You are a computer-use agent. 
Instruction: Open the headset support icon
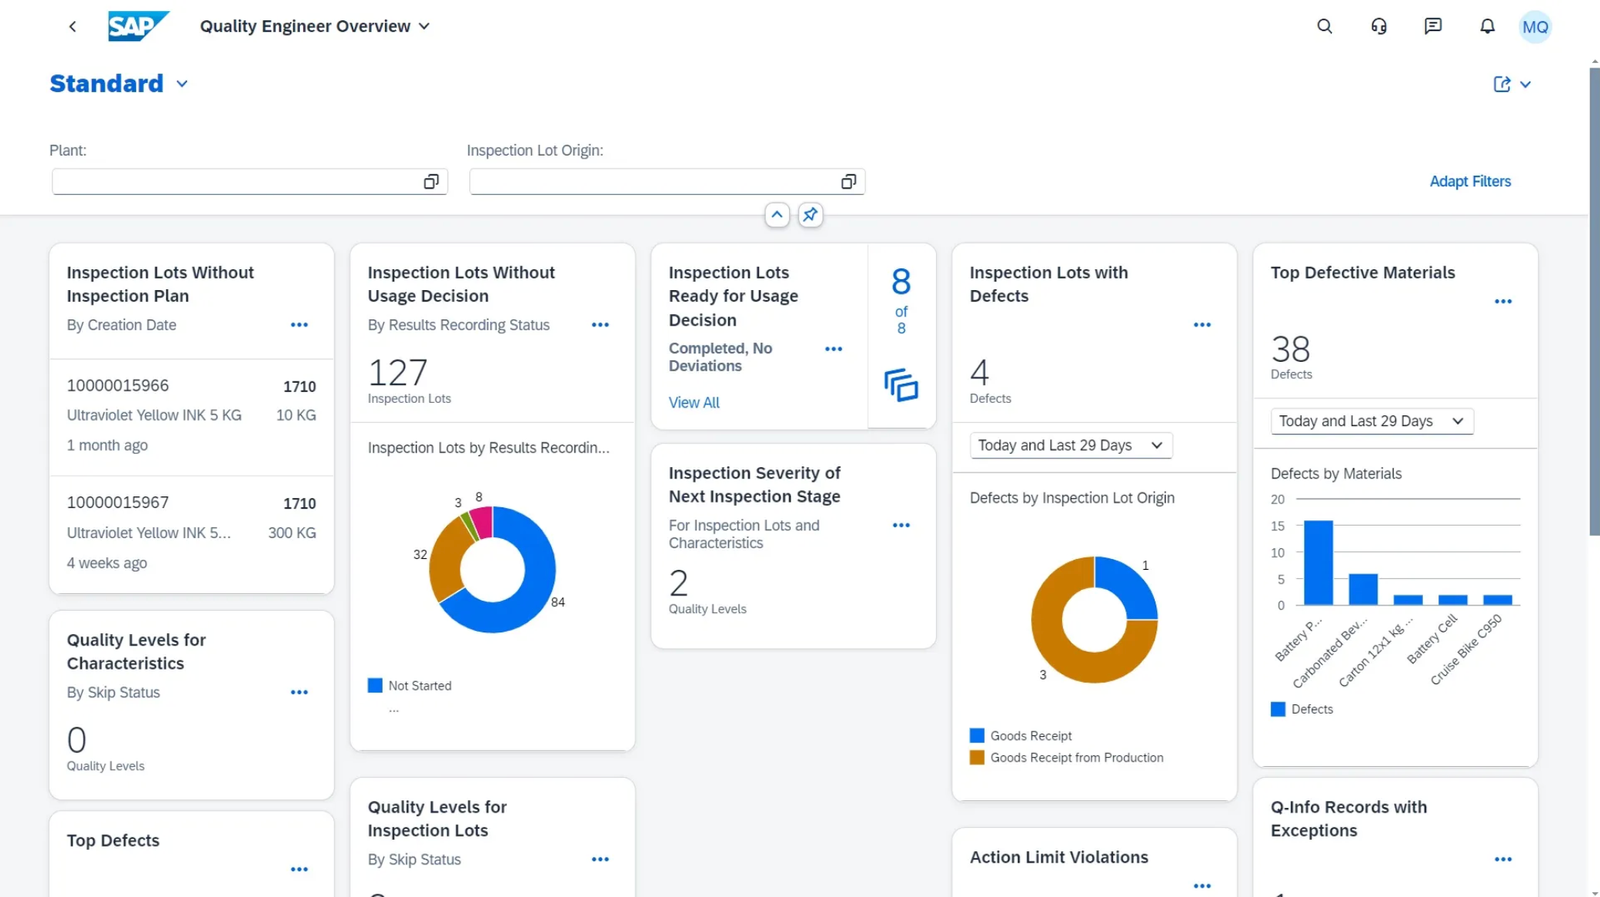click(x=1378, y=27)
